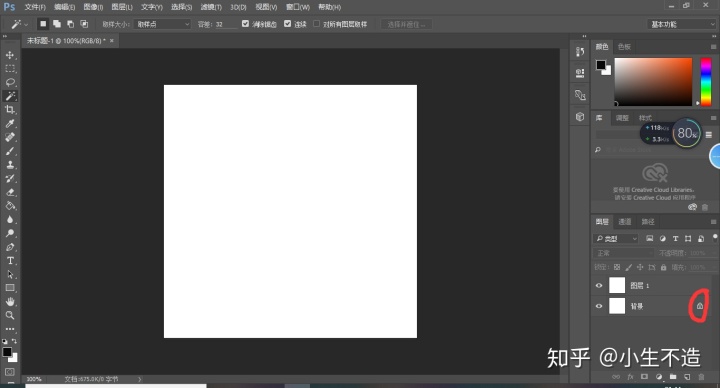720x388 pixels.
Task: Select the Lasso tool
Action: tap(10, 83)
